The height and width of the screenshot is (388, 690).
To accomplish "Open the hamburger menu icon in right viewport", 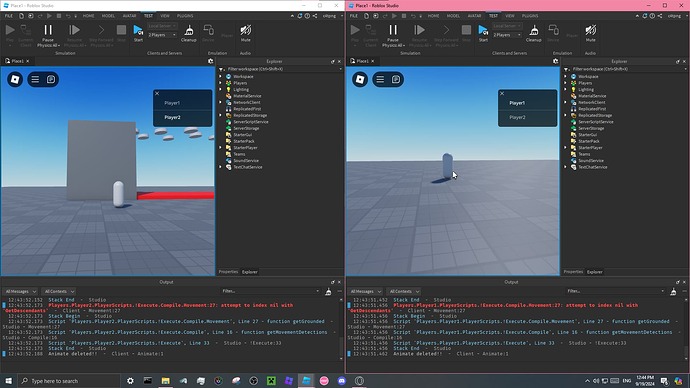I will click(x=380, y=80).
